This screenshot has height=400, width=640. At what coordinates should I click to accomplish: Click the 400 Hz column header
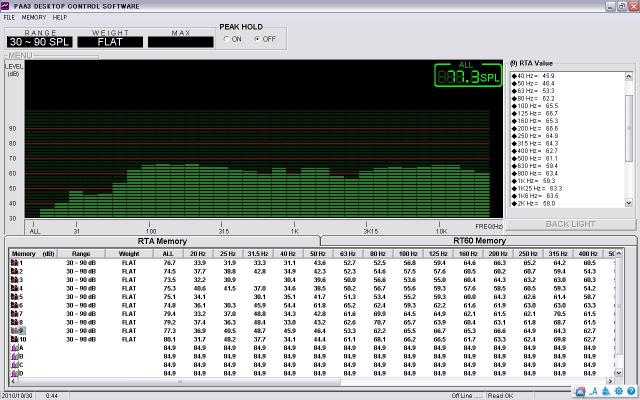coord(588,254)
